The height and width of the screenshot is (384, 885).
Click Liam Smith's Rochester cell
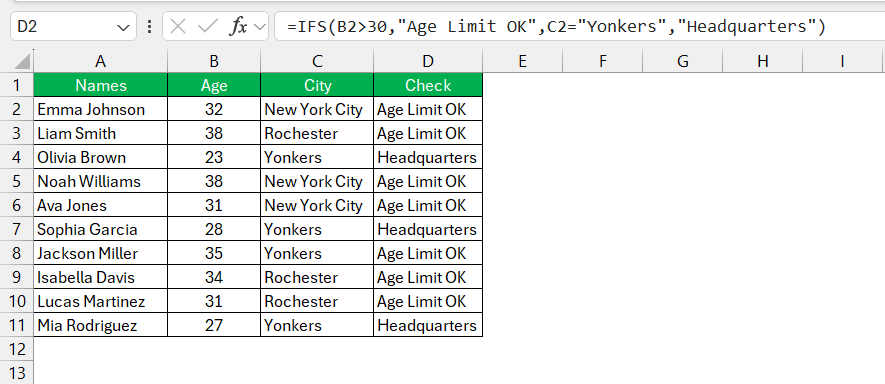point(317,133)
